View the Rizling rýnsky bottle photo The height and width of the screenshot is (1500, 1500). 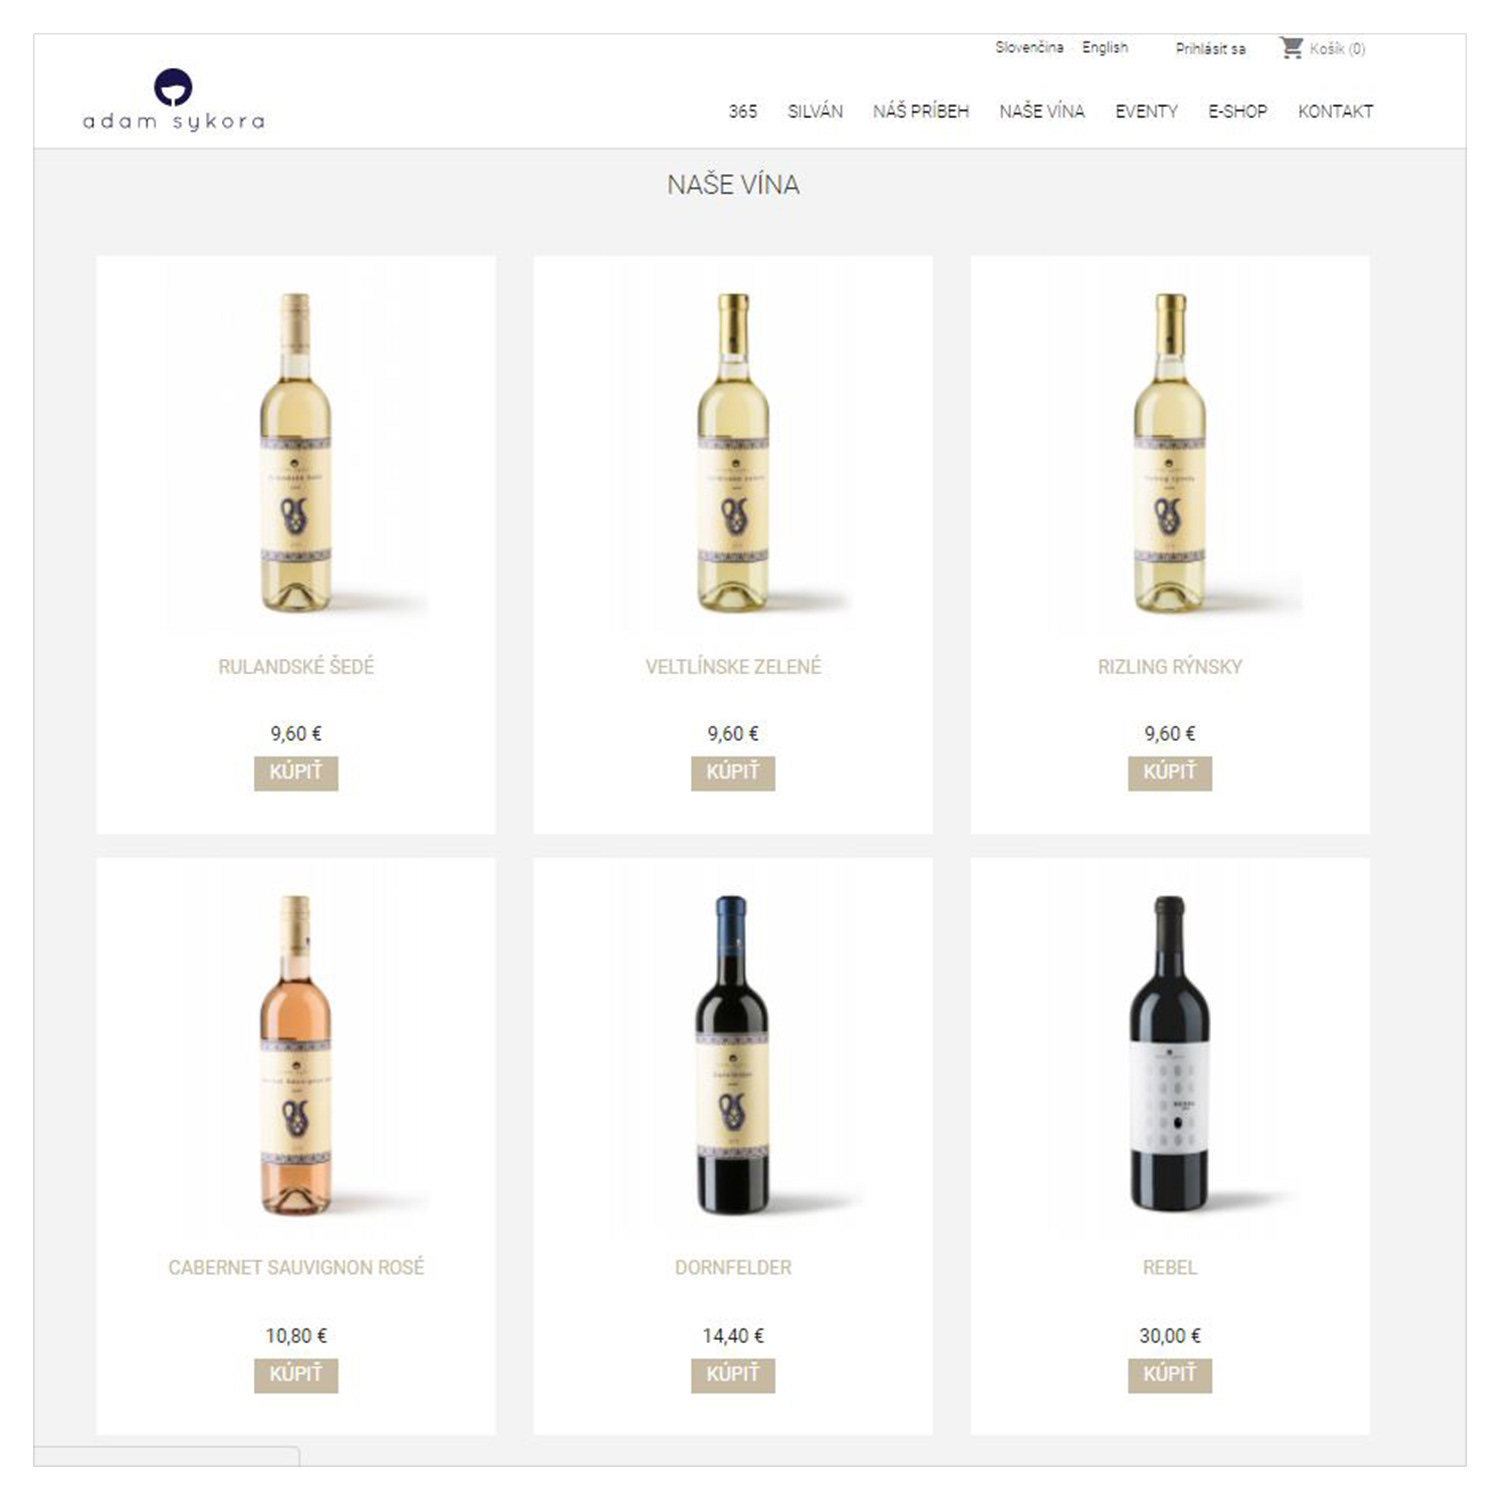1170,453
